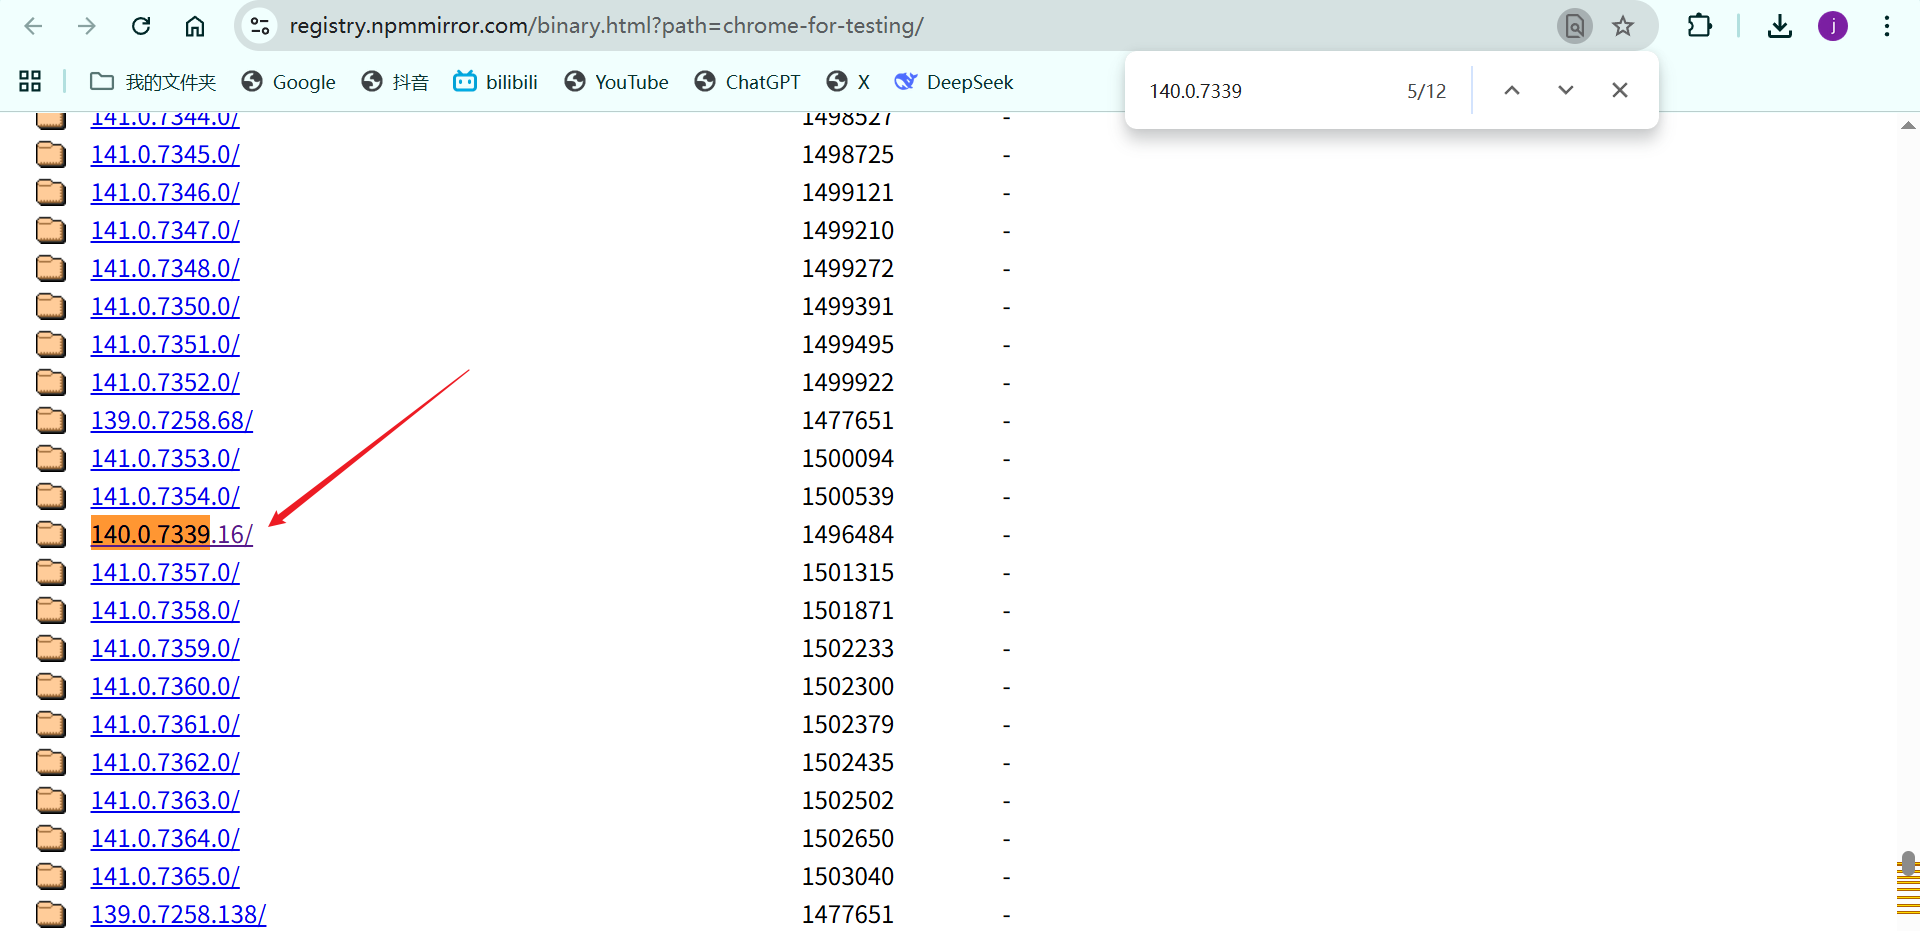Click the address bar URL

606,26
